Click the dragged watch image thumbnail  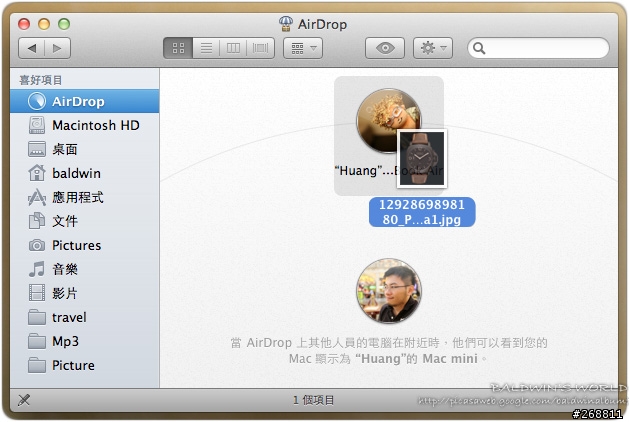pos(422,158)
